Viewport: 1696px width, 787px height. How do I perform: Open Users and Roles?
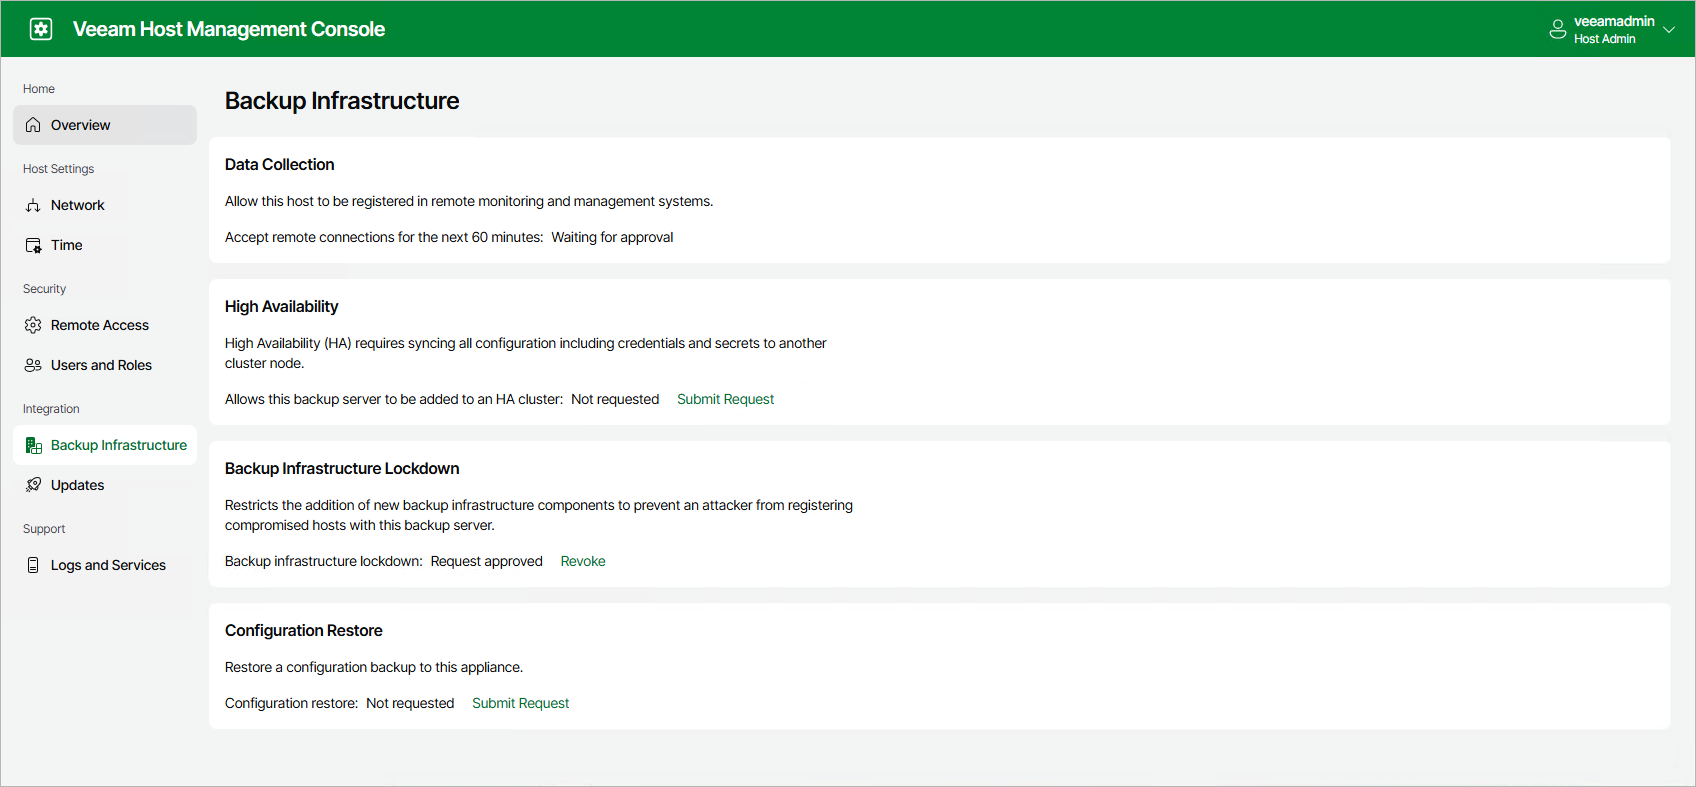click(105, 365)
